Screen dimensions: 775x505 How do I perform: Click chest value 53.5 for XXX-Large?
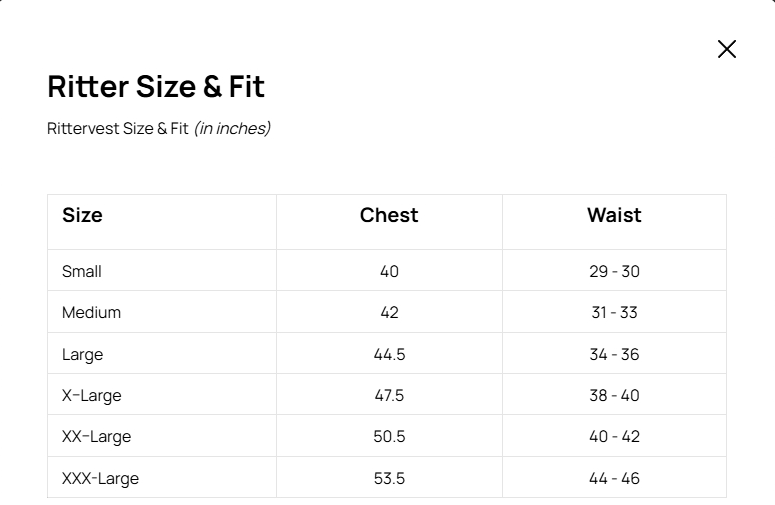pos(389,479)
